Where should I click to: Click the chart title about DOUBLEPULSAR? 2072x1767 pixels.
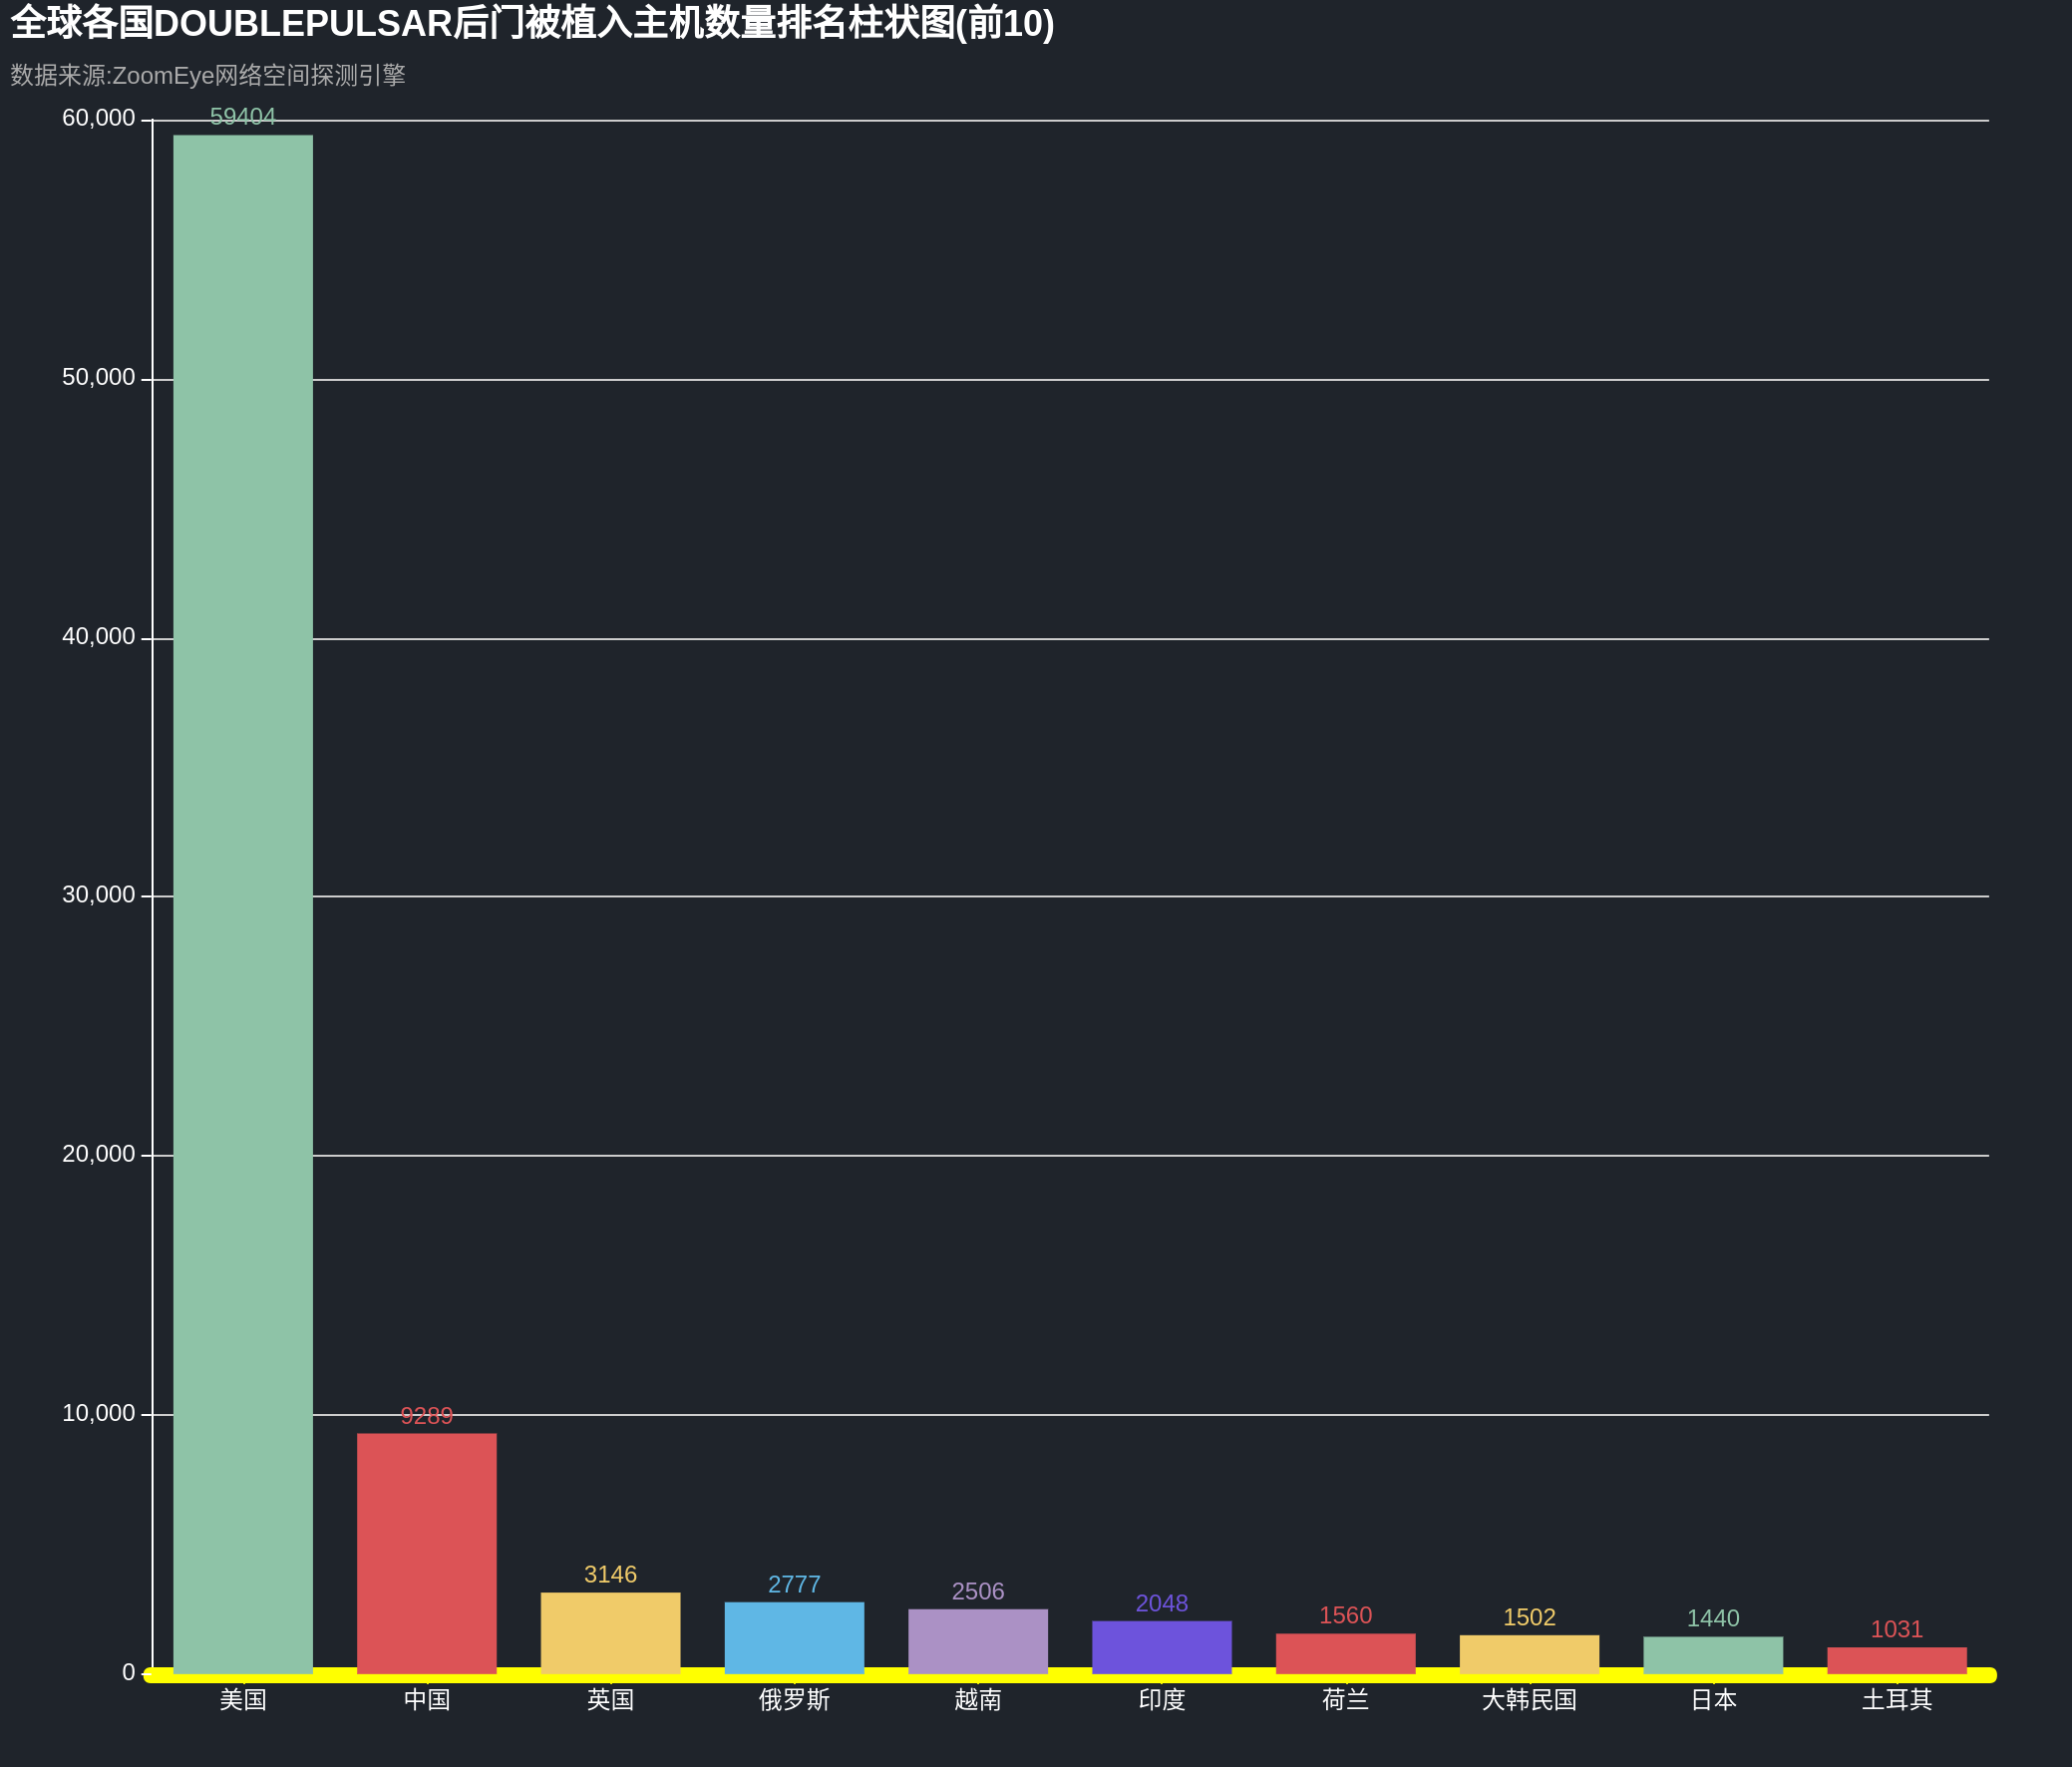click(532, 23)
